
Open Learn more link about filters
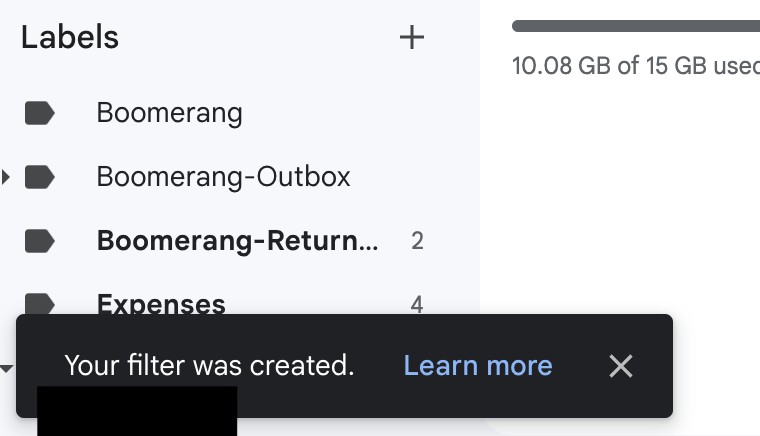tap(478, 366)
